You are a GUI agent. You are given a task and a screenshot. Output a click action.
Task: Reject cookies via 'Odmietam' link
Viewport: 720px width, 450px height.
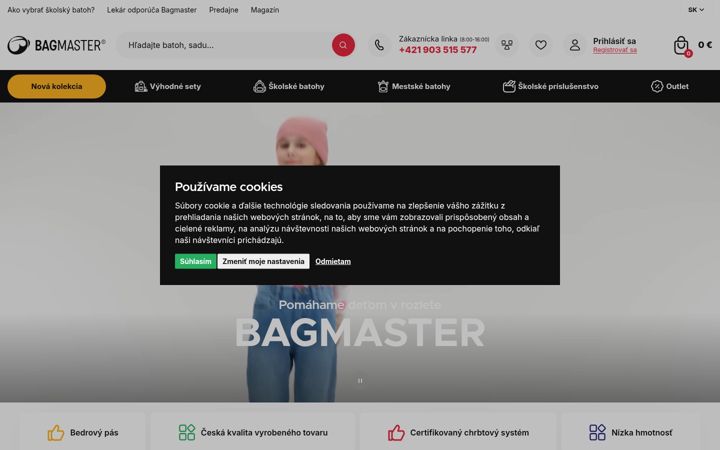333,261
